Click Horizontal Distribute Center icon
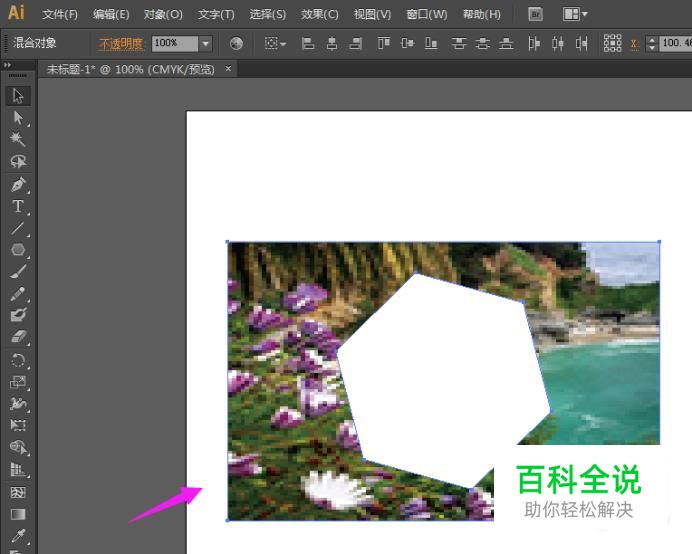 point(558,43)
